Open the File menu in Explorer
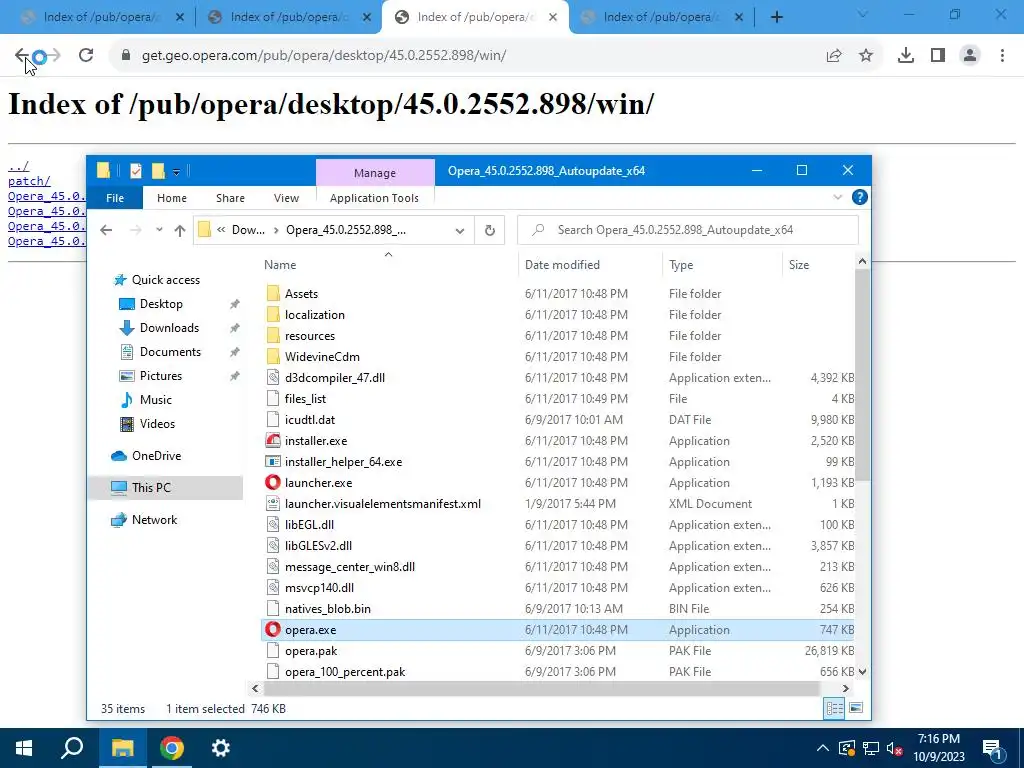Screen dimensions: 1024x768 coord(115,198)
